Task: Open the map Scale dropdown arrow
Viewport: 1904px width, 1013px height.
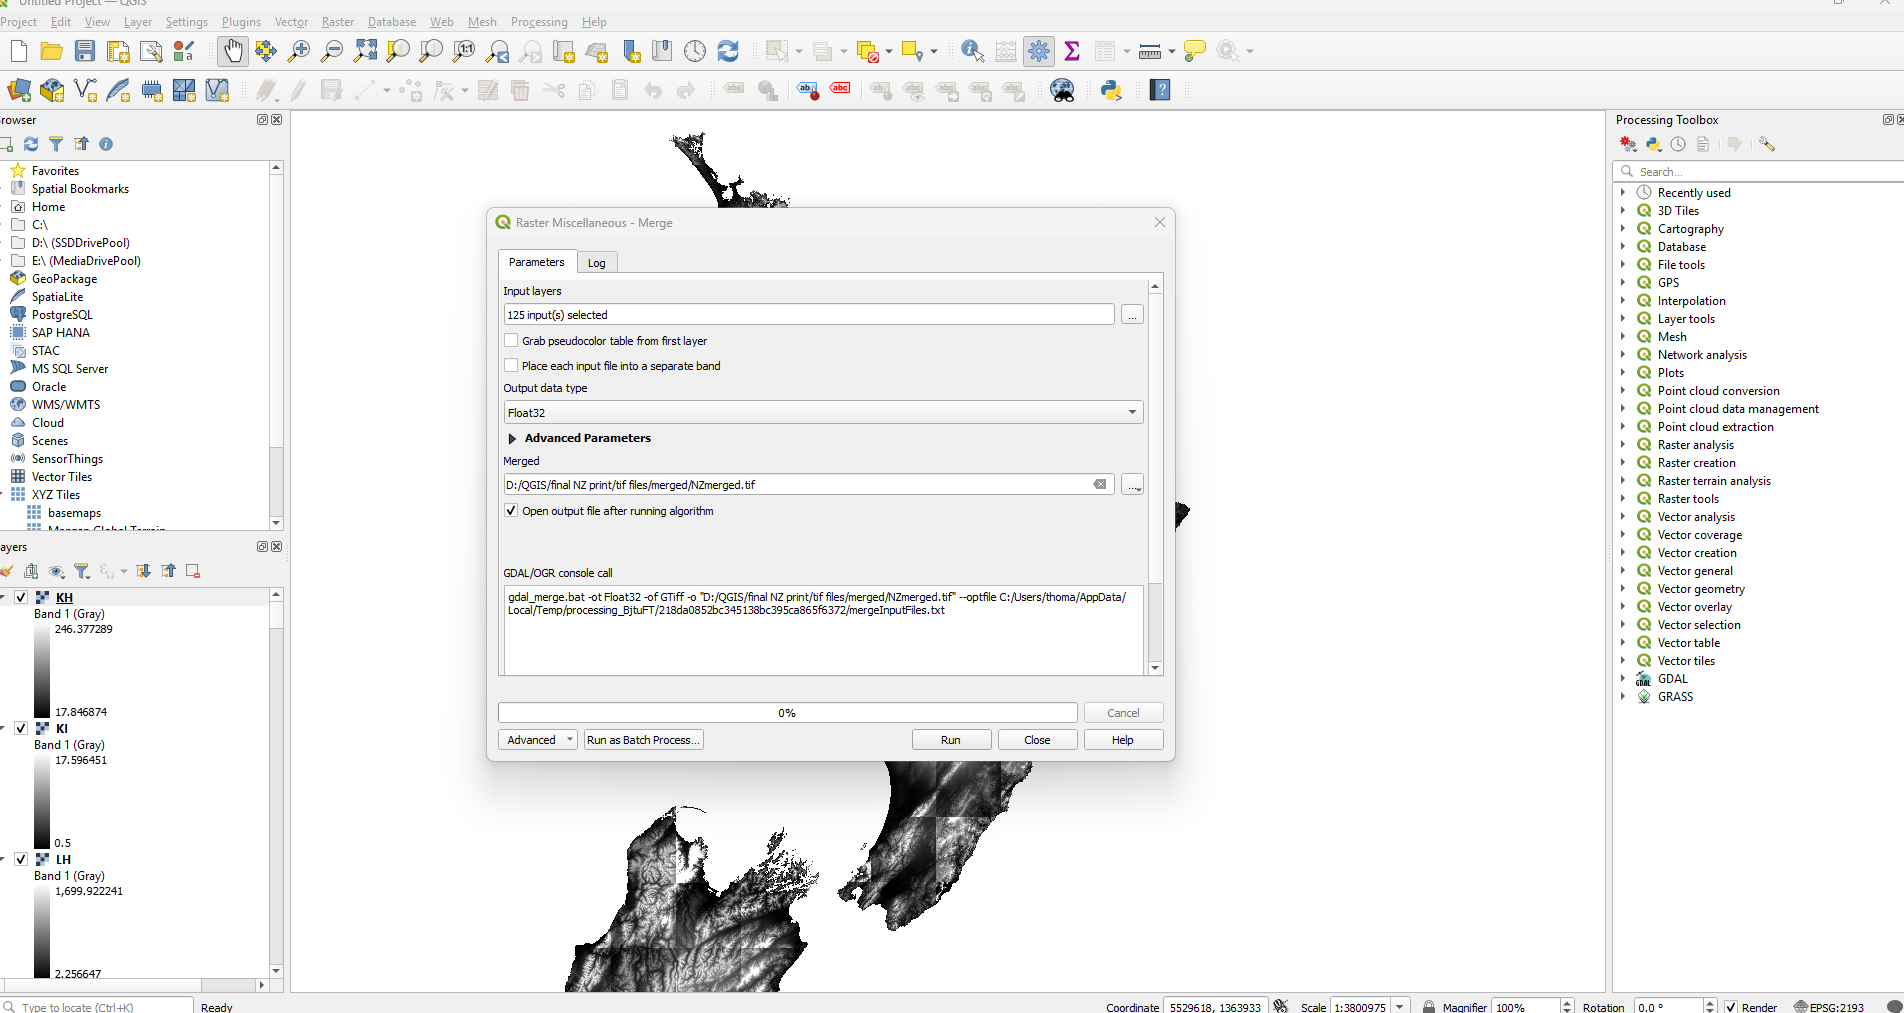Action: (x=1400, y=1007)
